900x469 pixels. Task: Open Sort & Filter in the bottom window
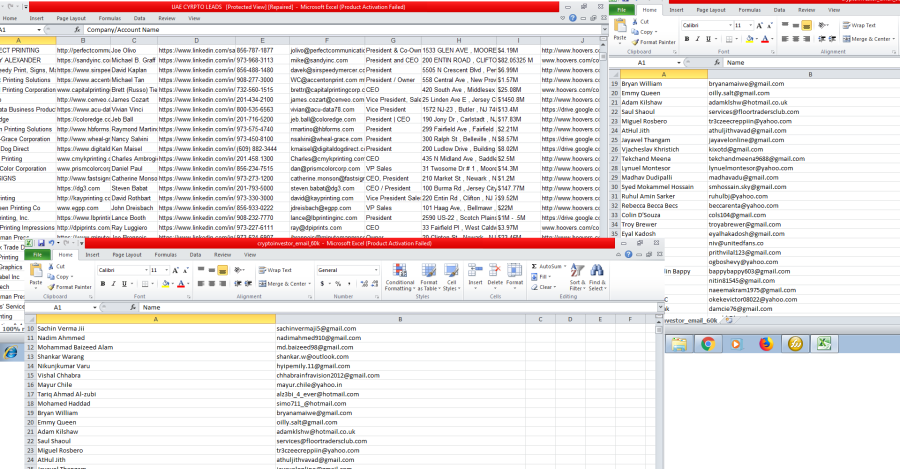[x=577, y=277]
